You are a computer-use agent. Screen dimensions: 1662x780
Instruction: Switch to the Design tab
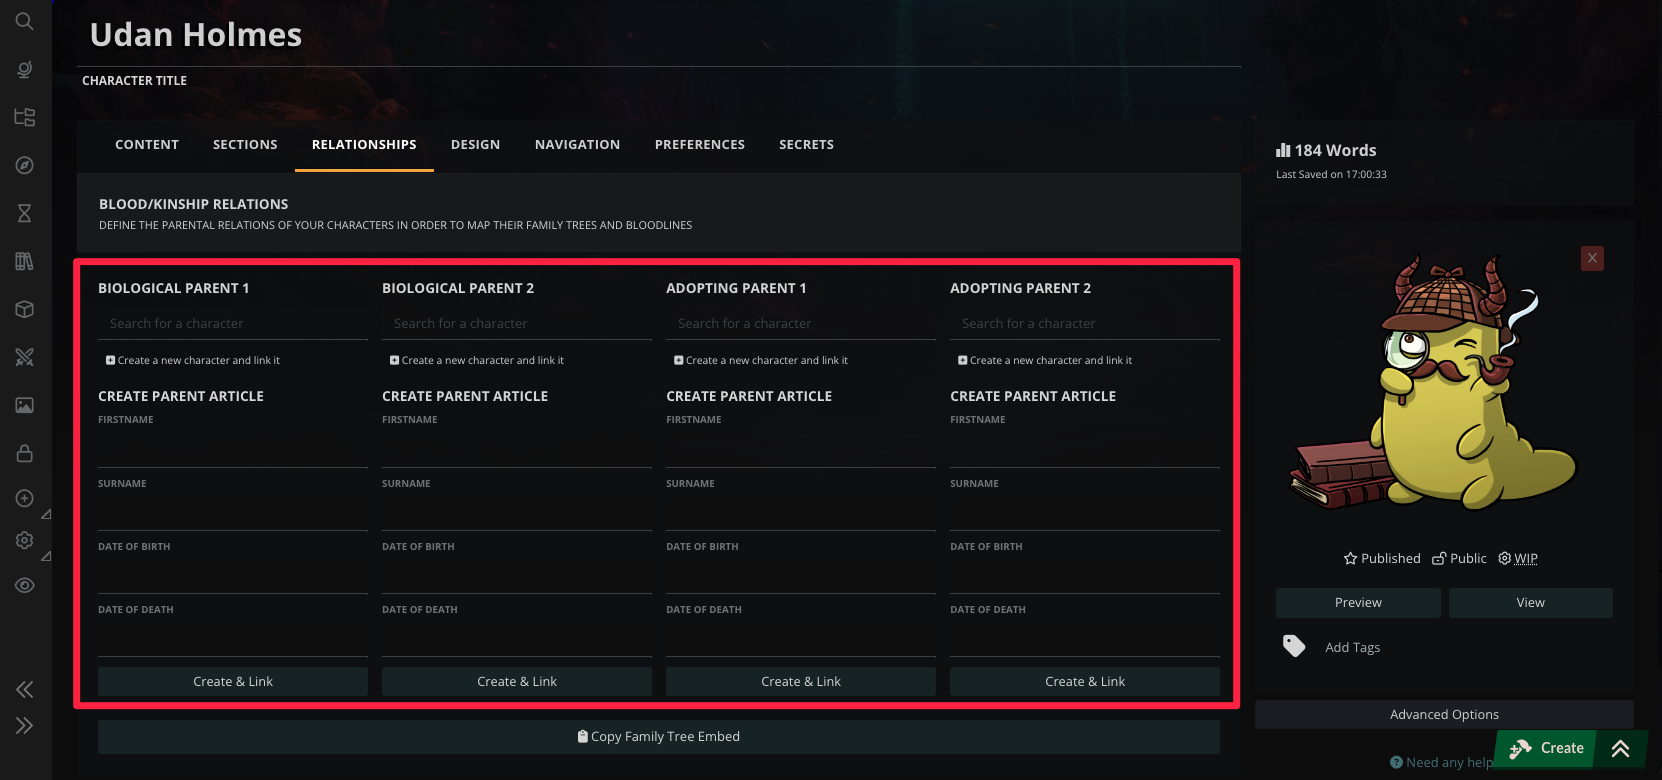475,144
